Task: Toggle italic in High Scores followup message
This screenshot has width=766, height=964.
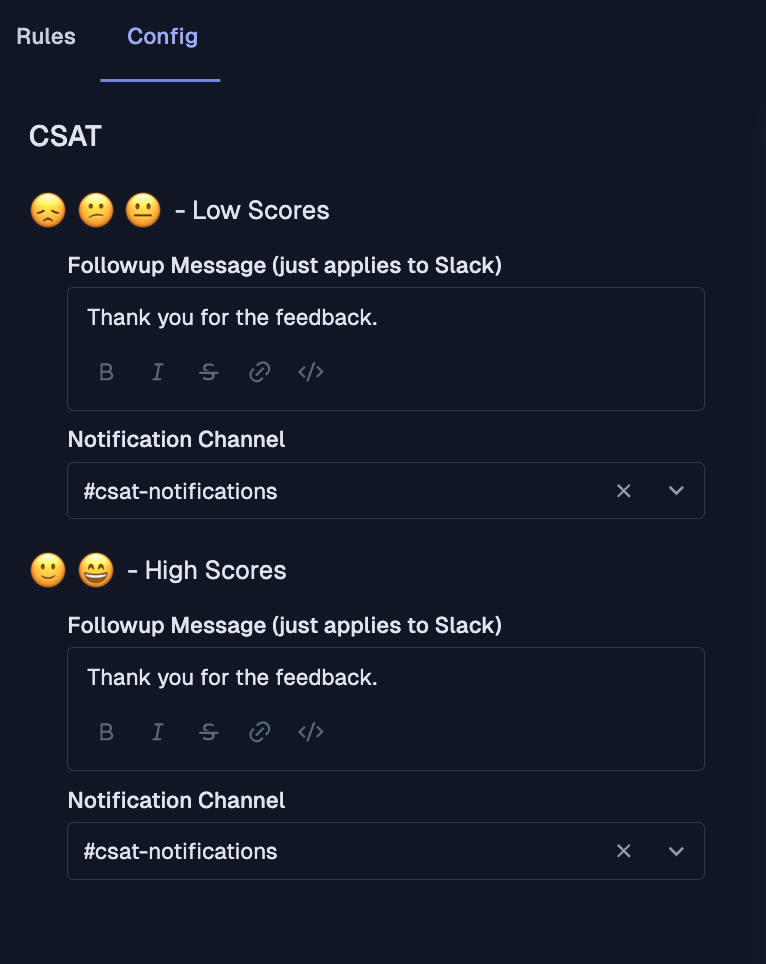Action: pos(157,732)
